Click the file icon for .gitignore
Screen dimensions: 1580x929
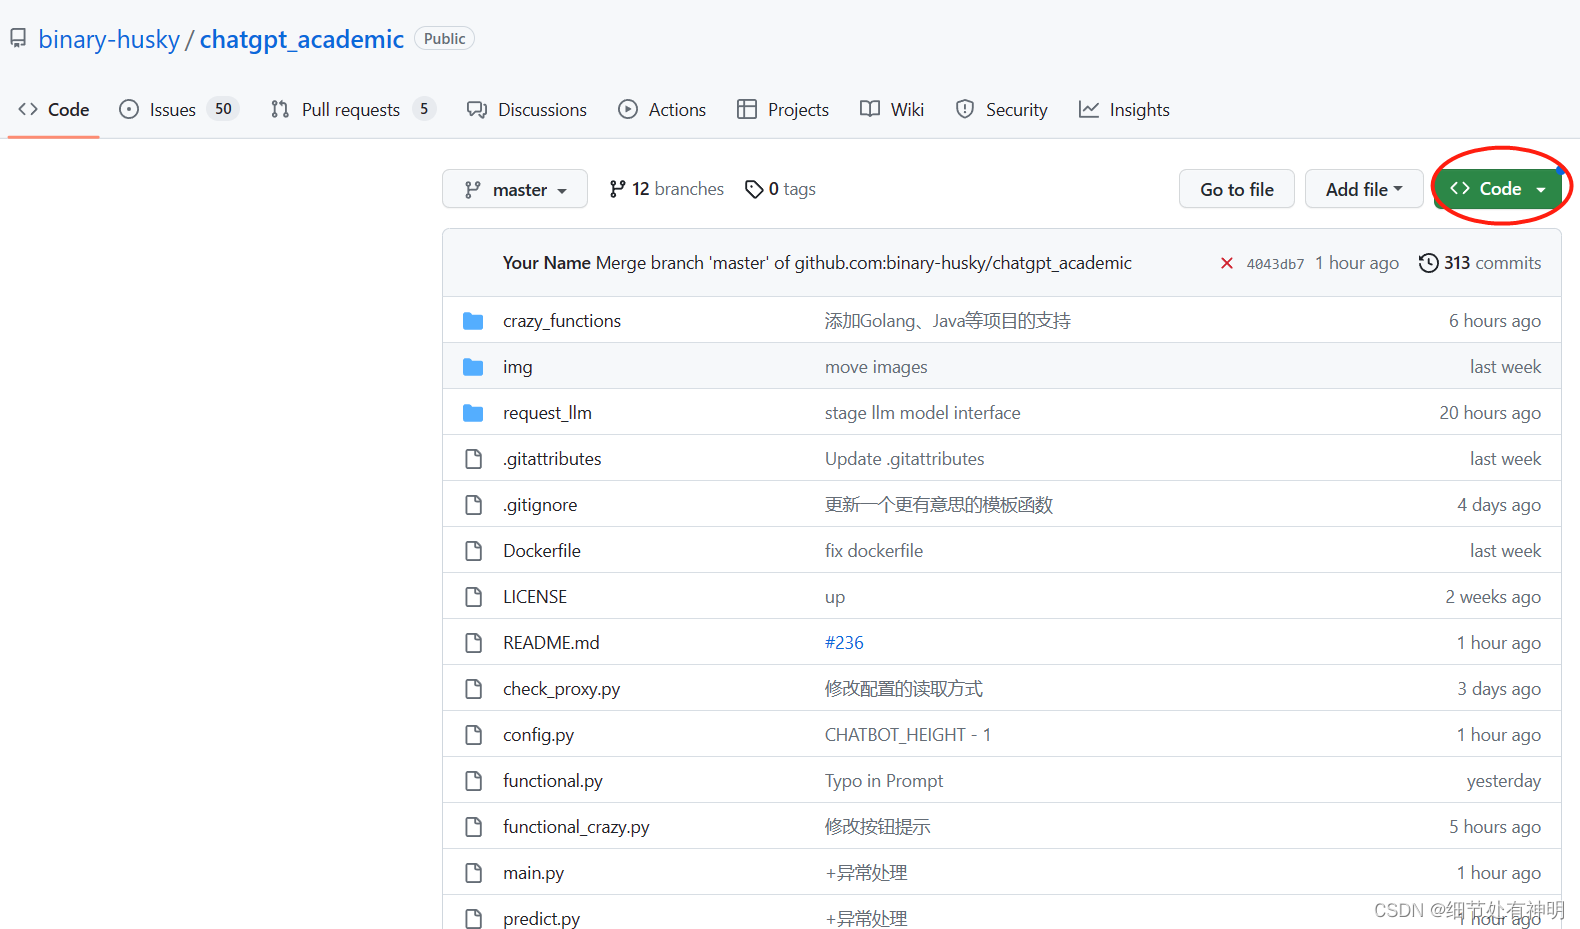(x=473, y=505)
